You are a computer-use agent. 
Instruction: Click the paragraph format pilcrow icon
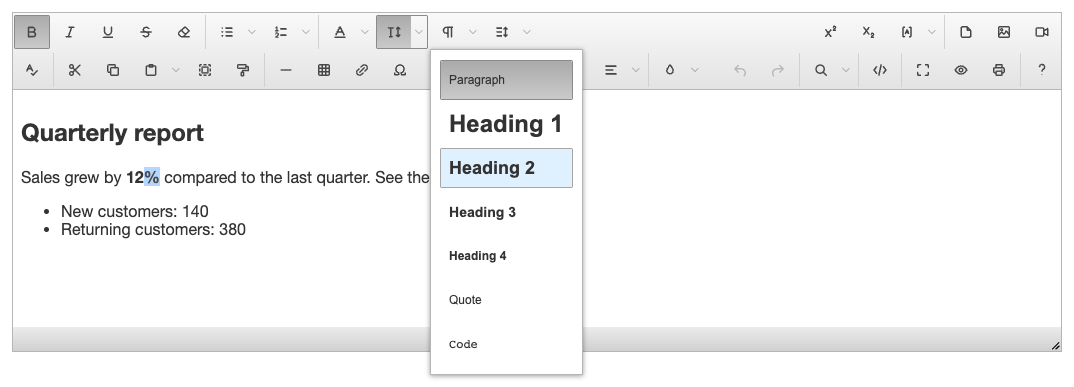[x=448, y=32]
